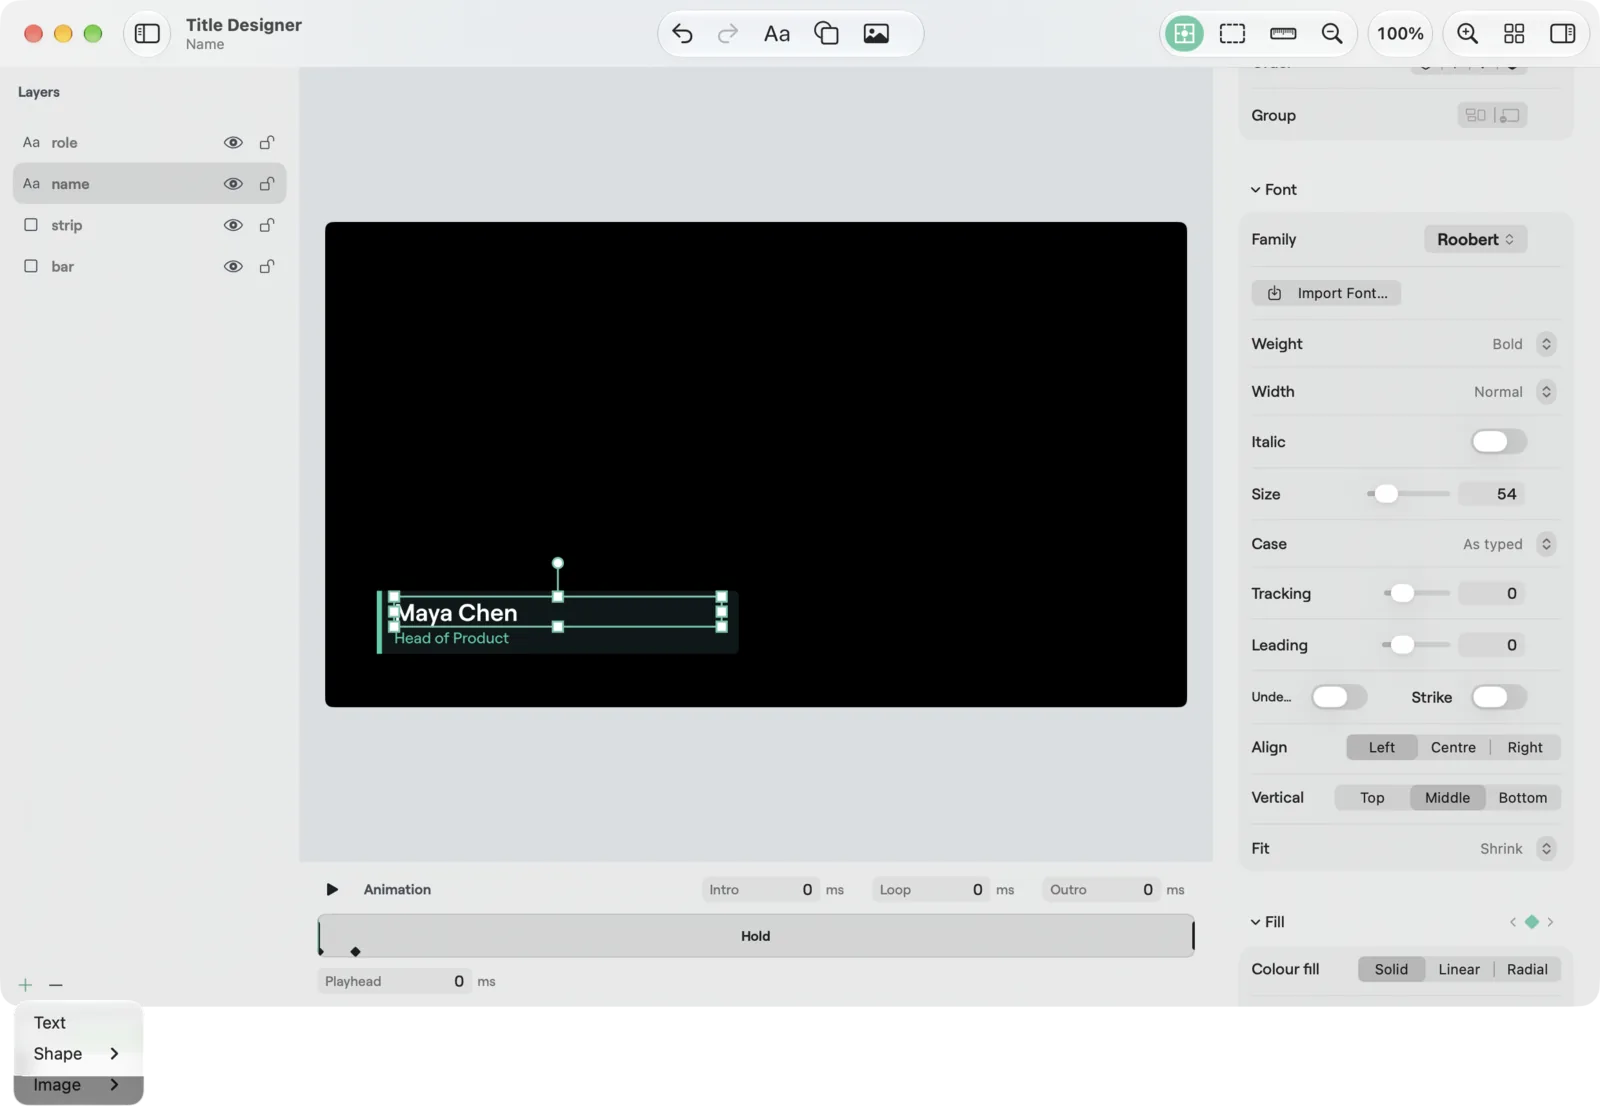Viewport: 1600px width, 1106px height.
Task: Zoom out with the minus magnifier
Action: [1332, 34]
